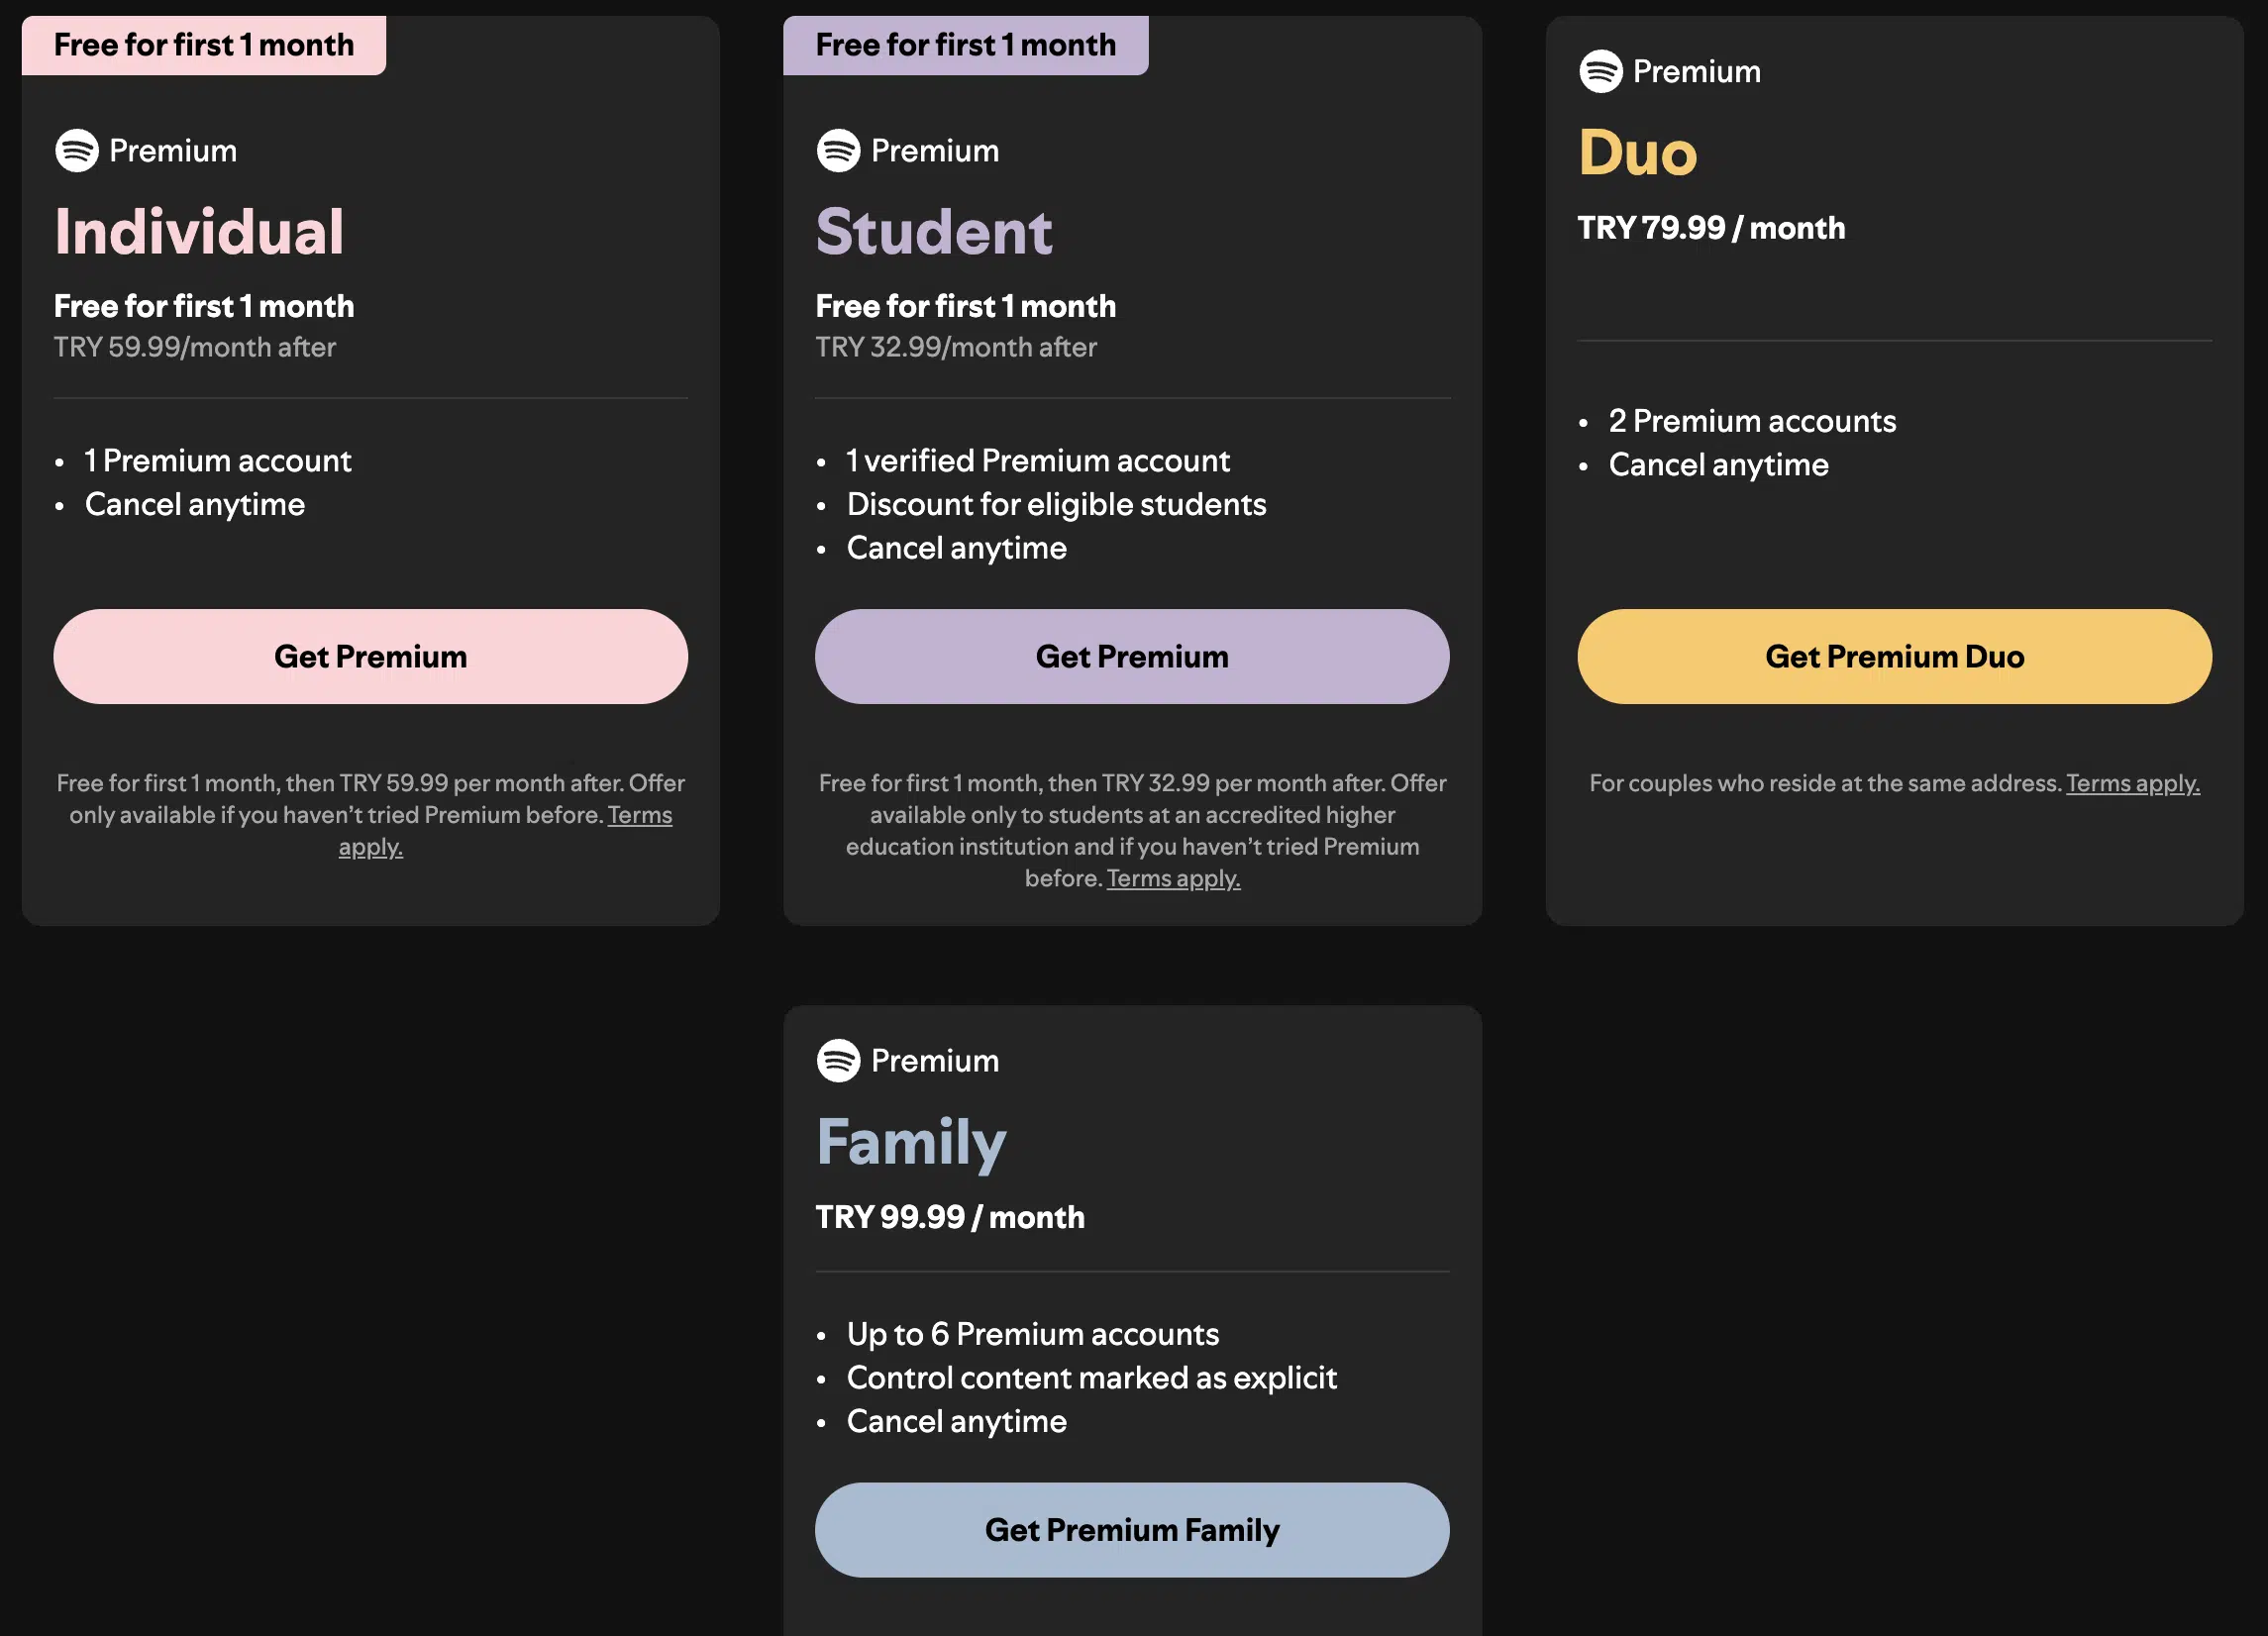Click Get Premium on the Student plan
Image resolution: width=2268 pixels, height=1636 pixels.
pos(1132,656)
